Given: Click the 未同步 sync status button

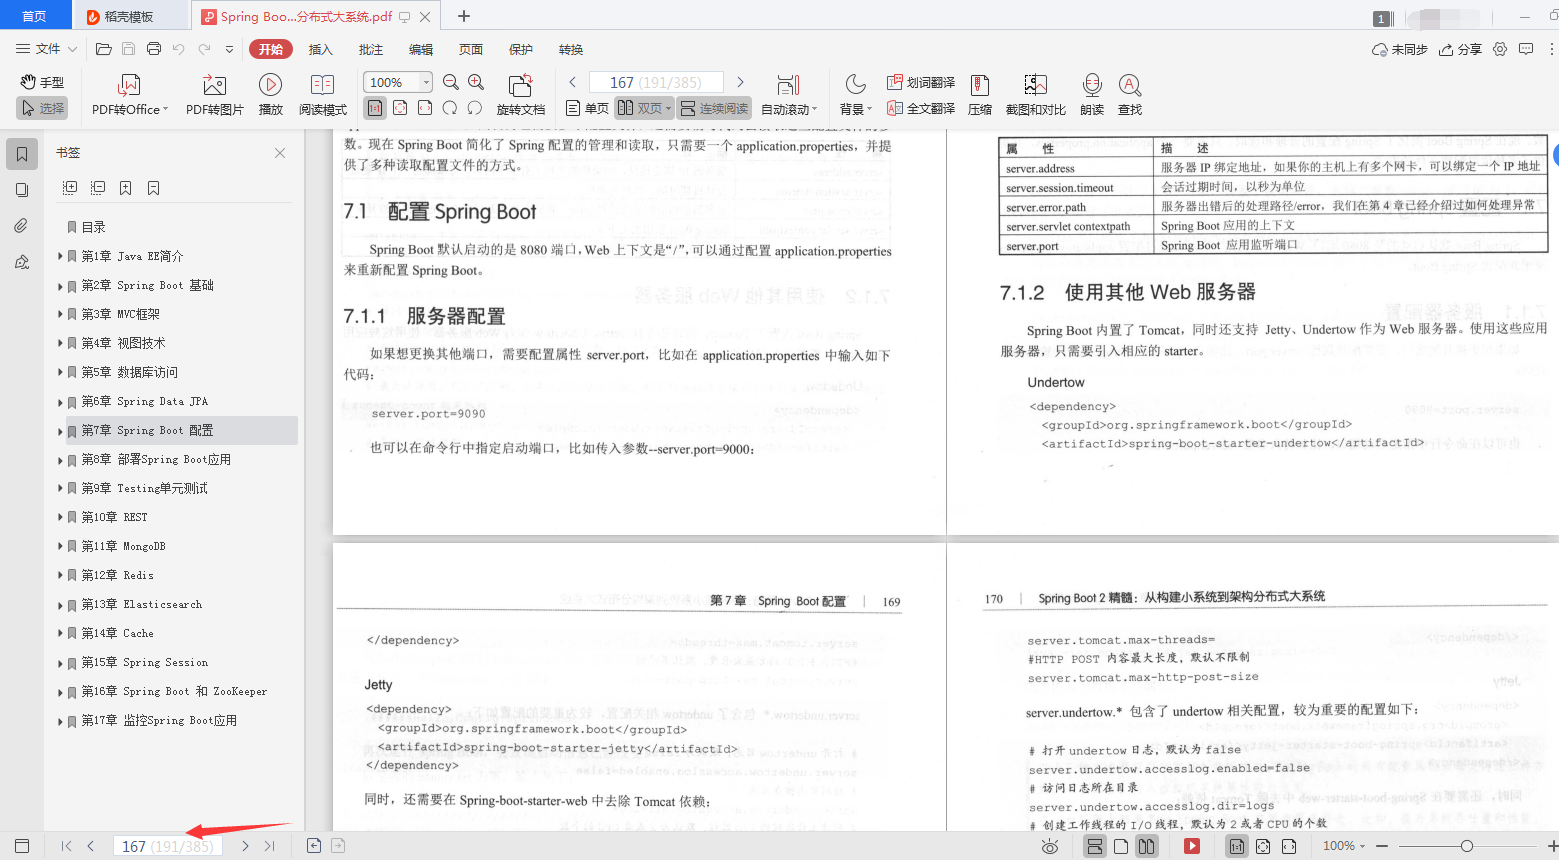Looking at the screenshot, I should click(x=1400, y=49).
